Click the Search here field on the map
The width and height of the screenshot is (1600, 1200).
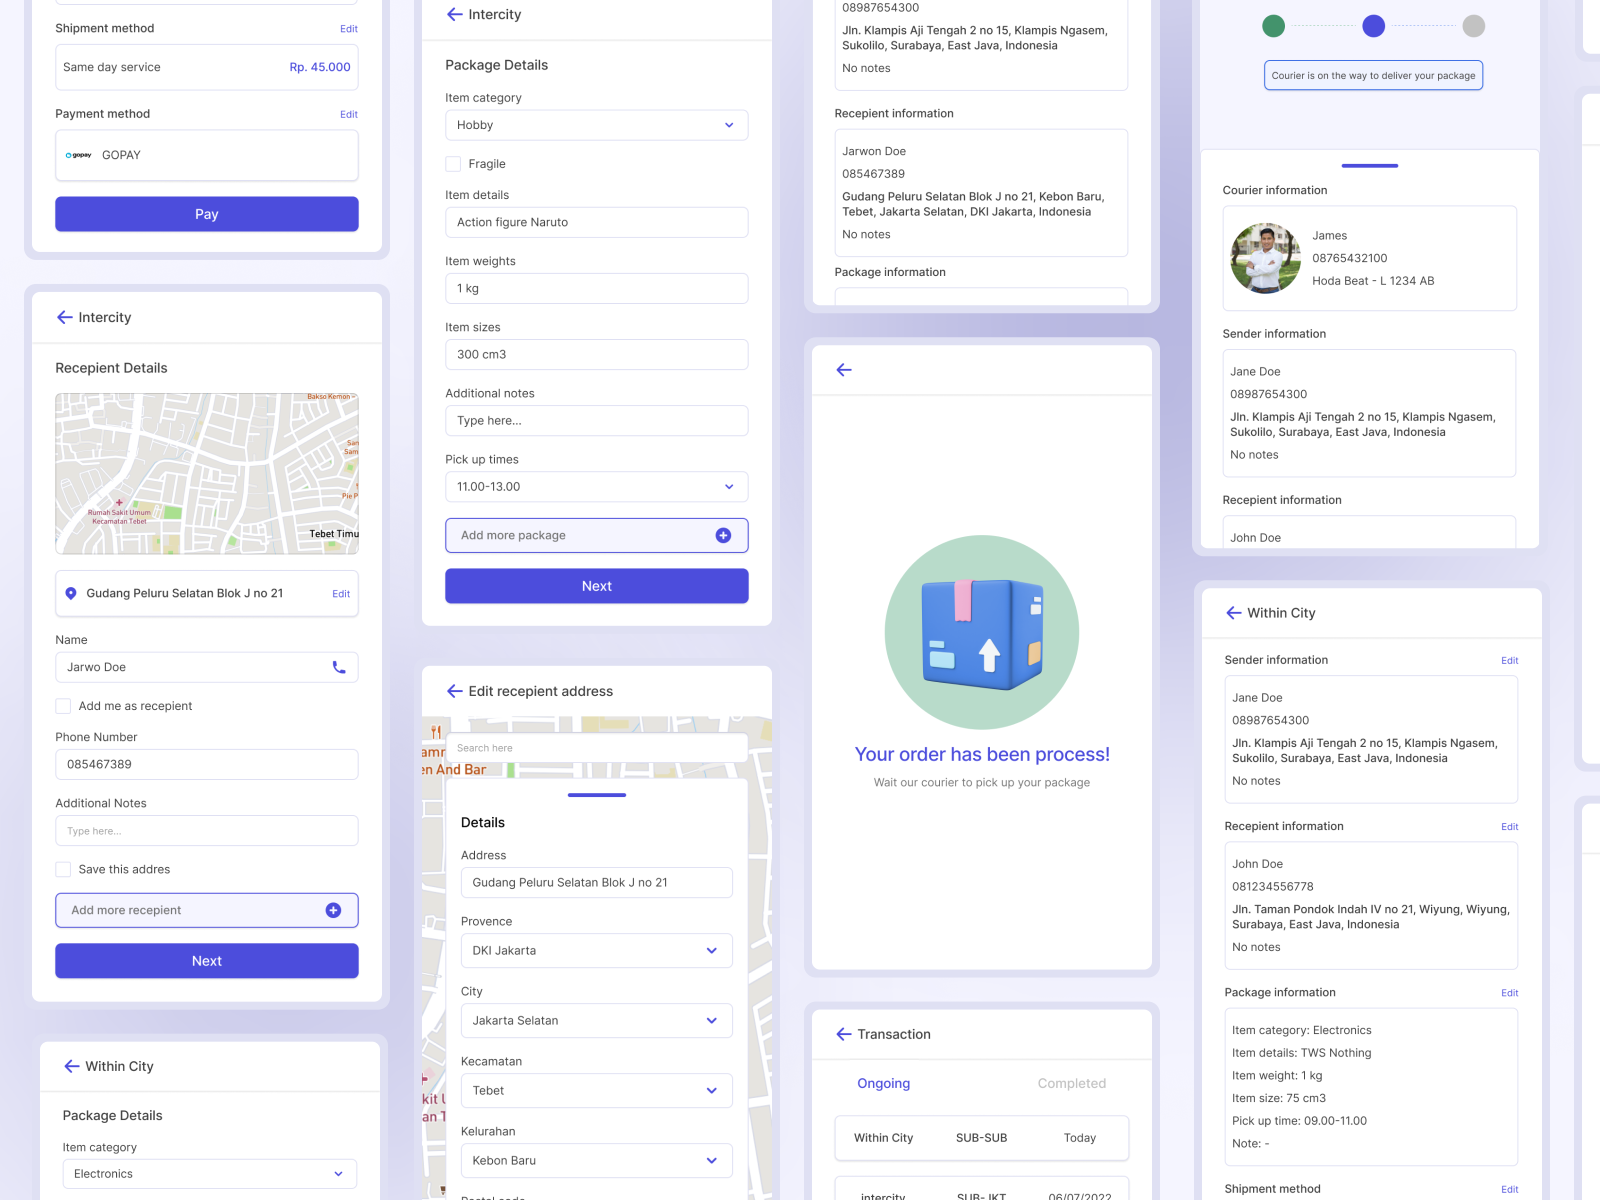click(x=596, y=747)
